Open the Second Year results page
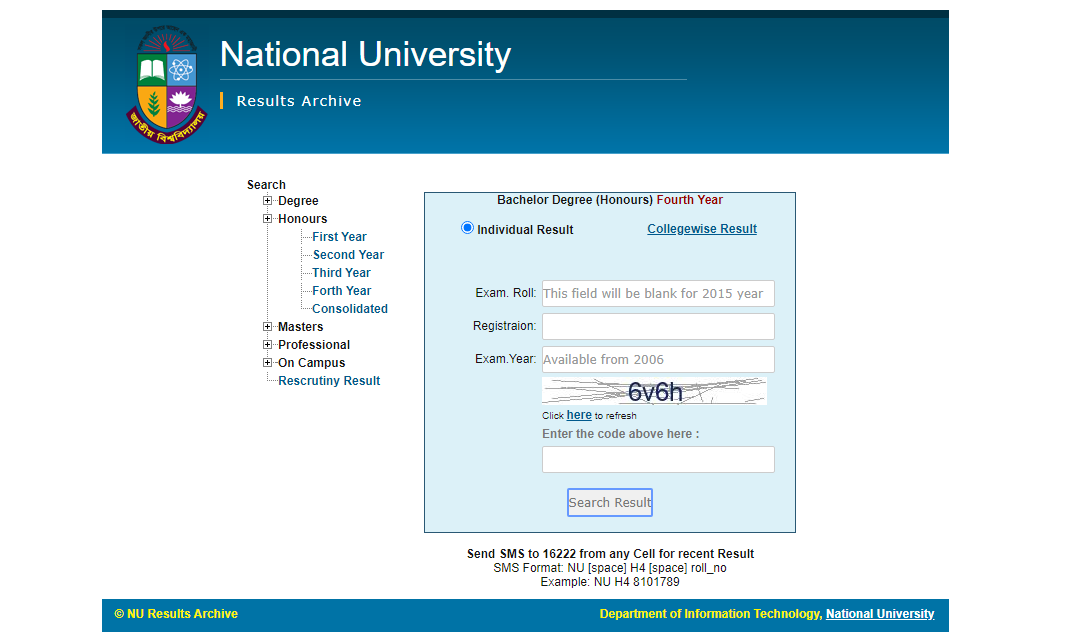Image resolution: width=1067 pixels, height=638 pixels. coord(348,255)
